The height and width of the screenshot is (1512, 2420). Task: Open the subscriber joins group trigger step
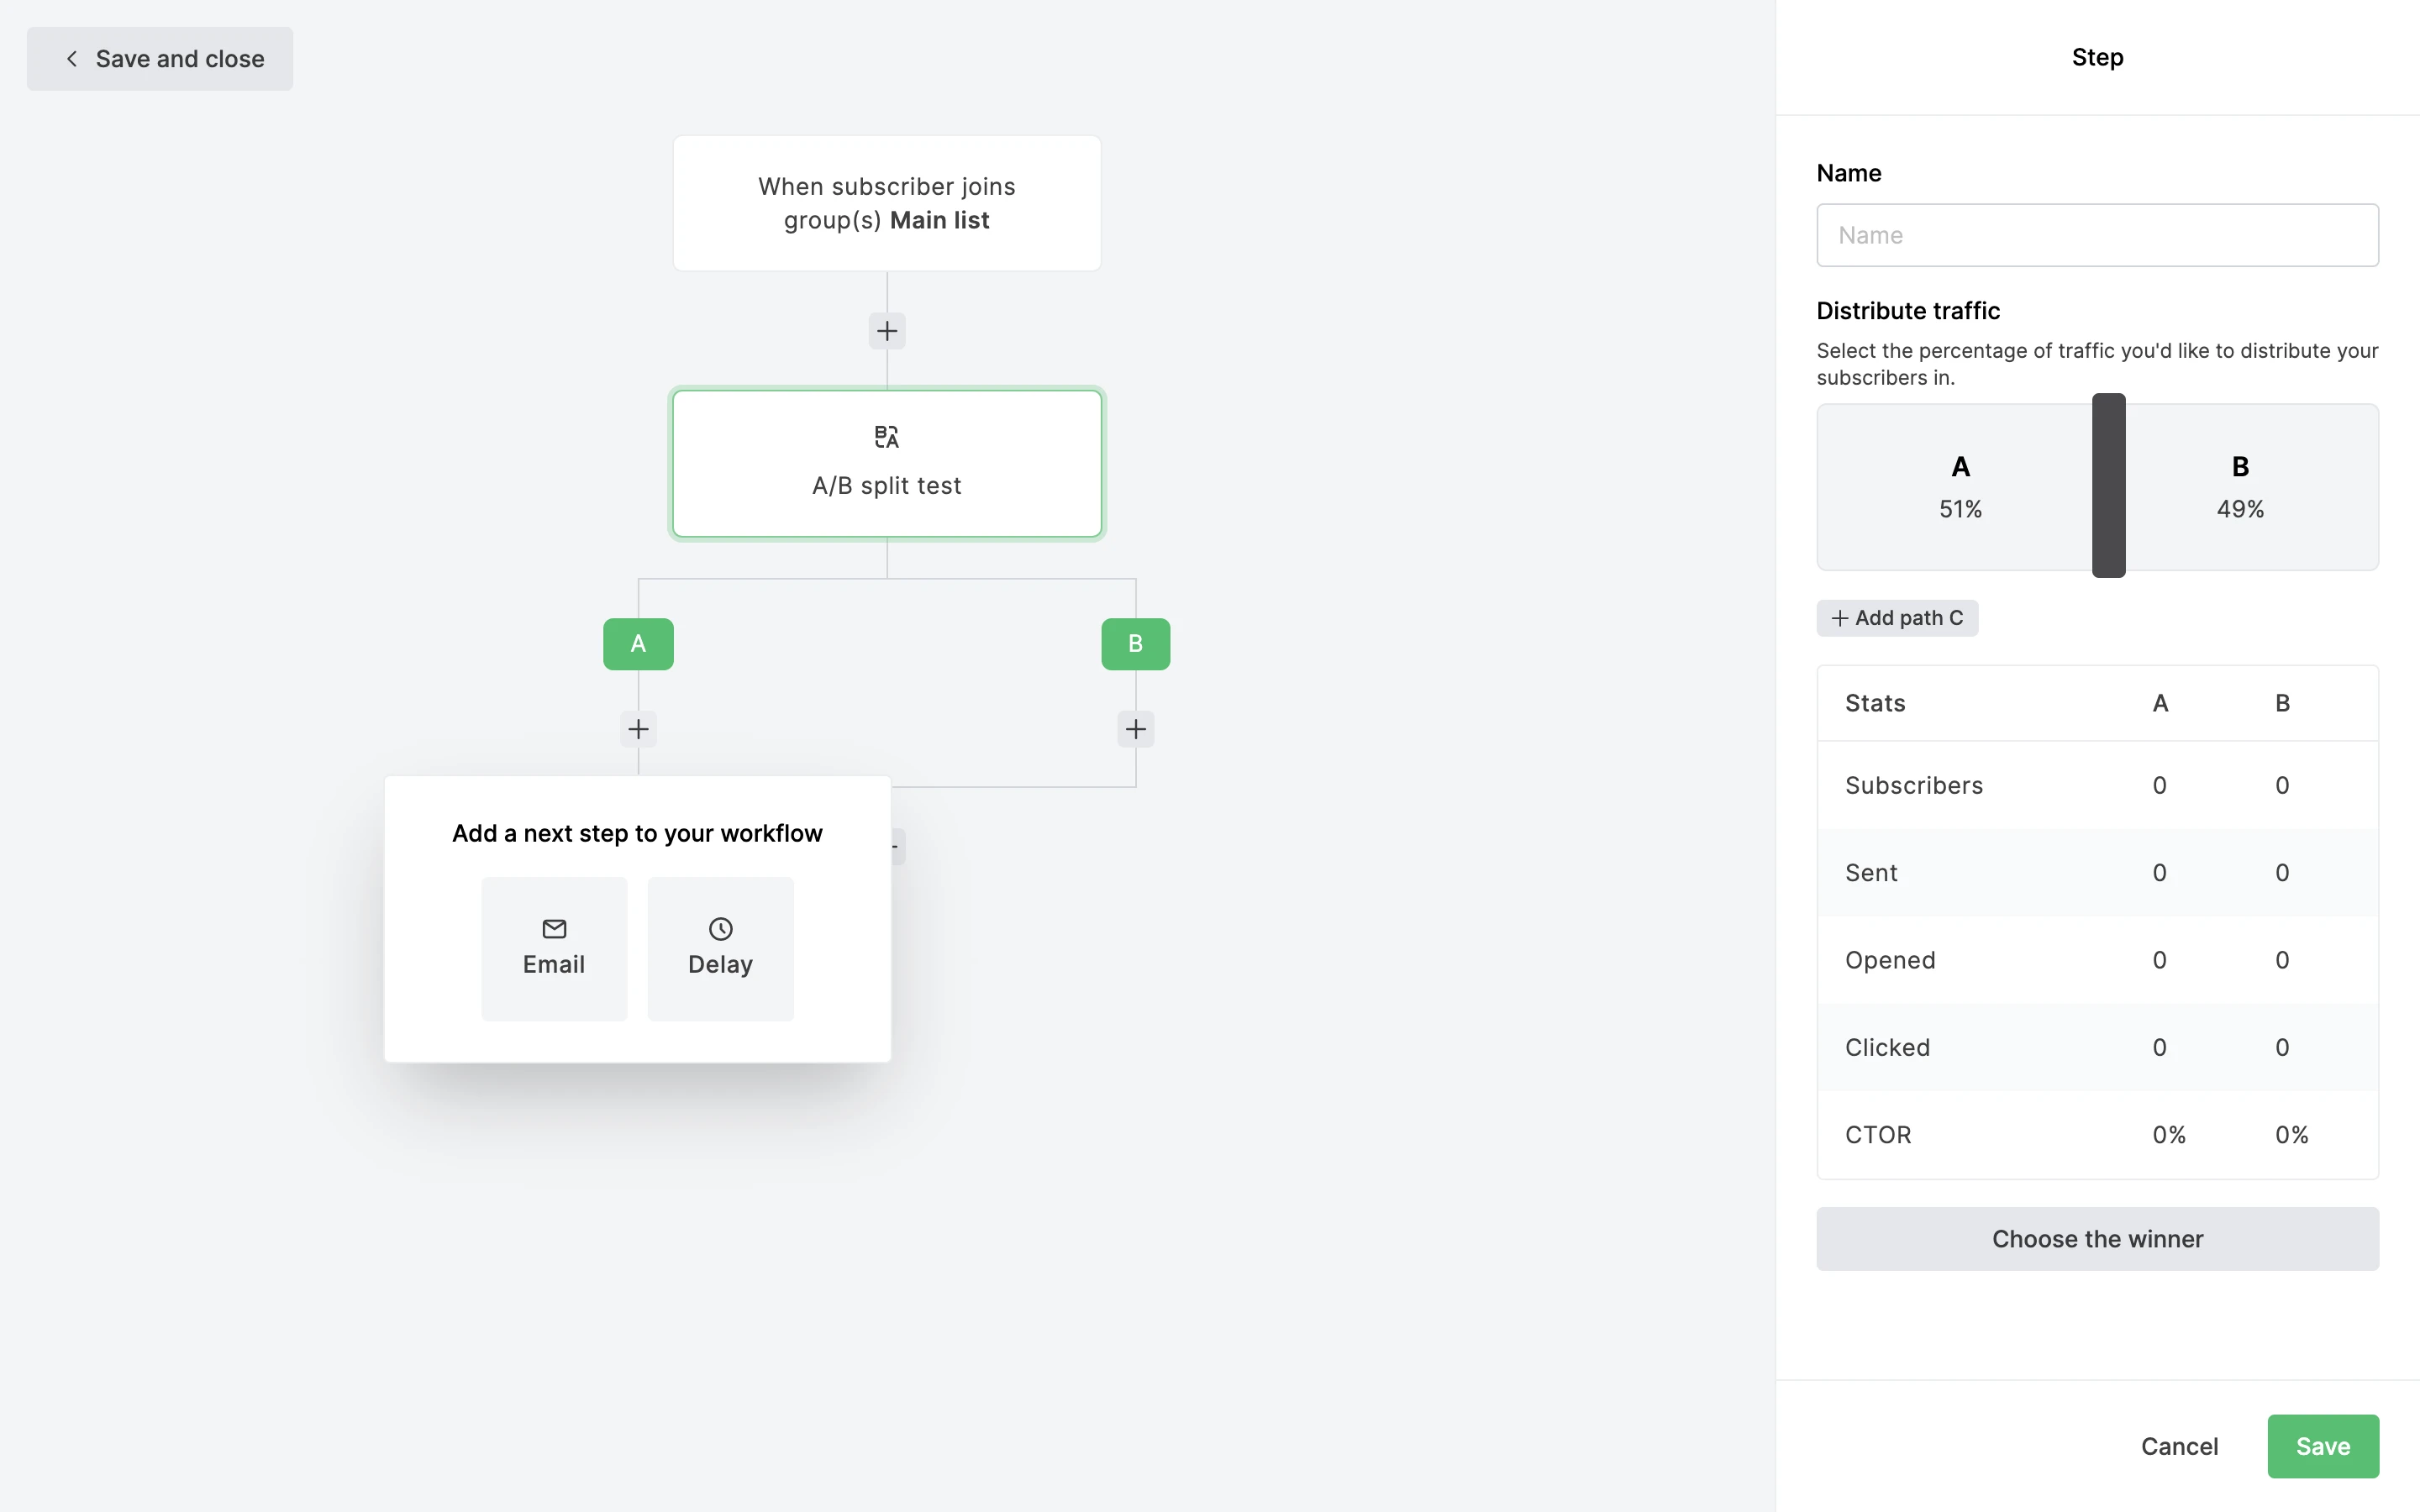886,203
